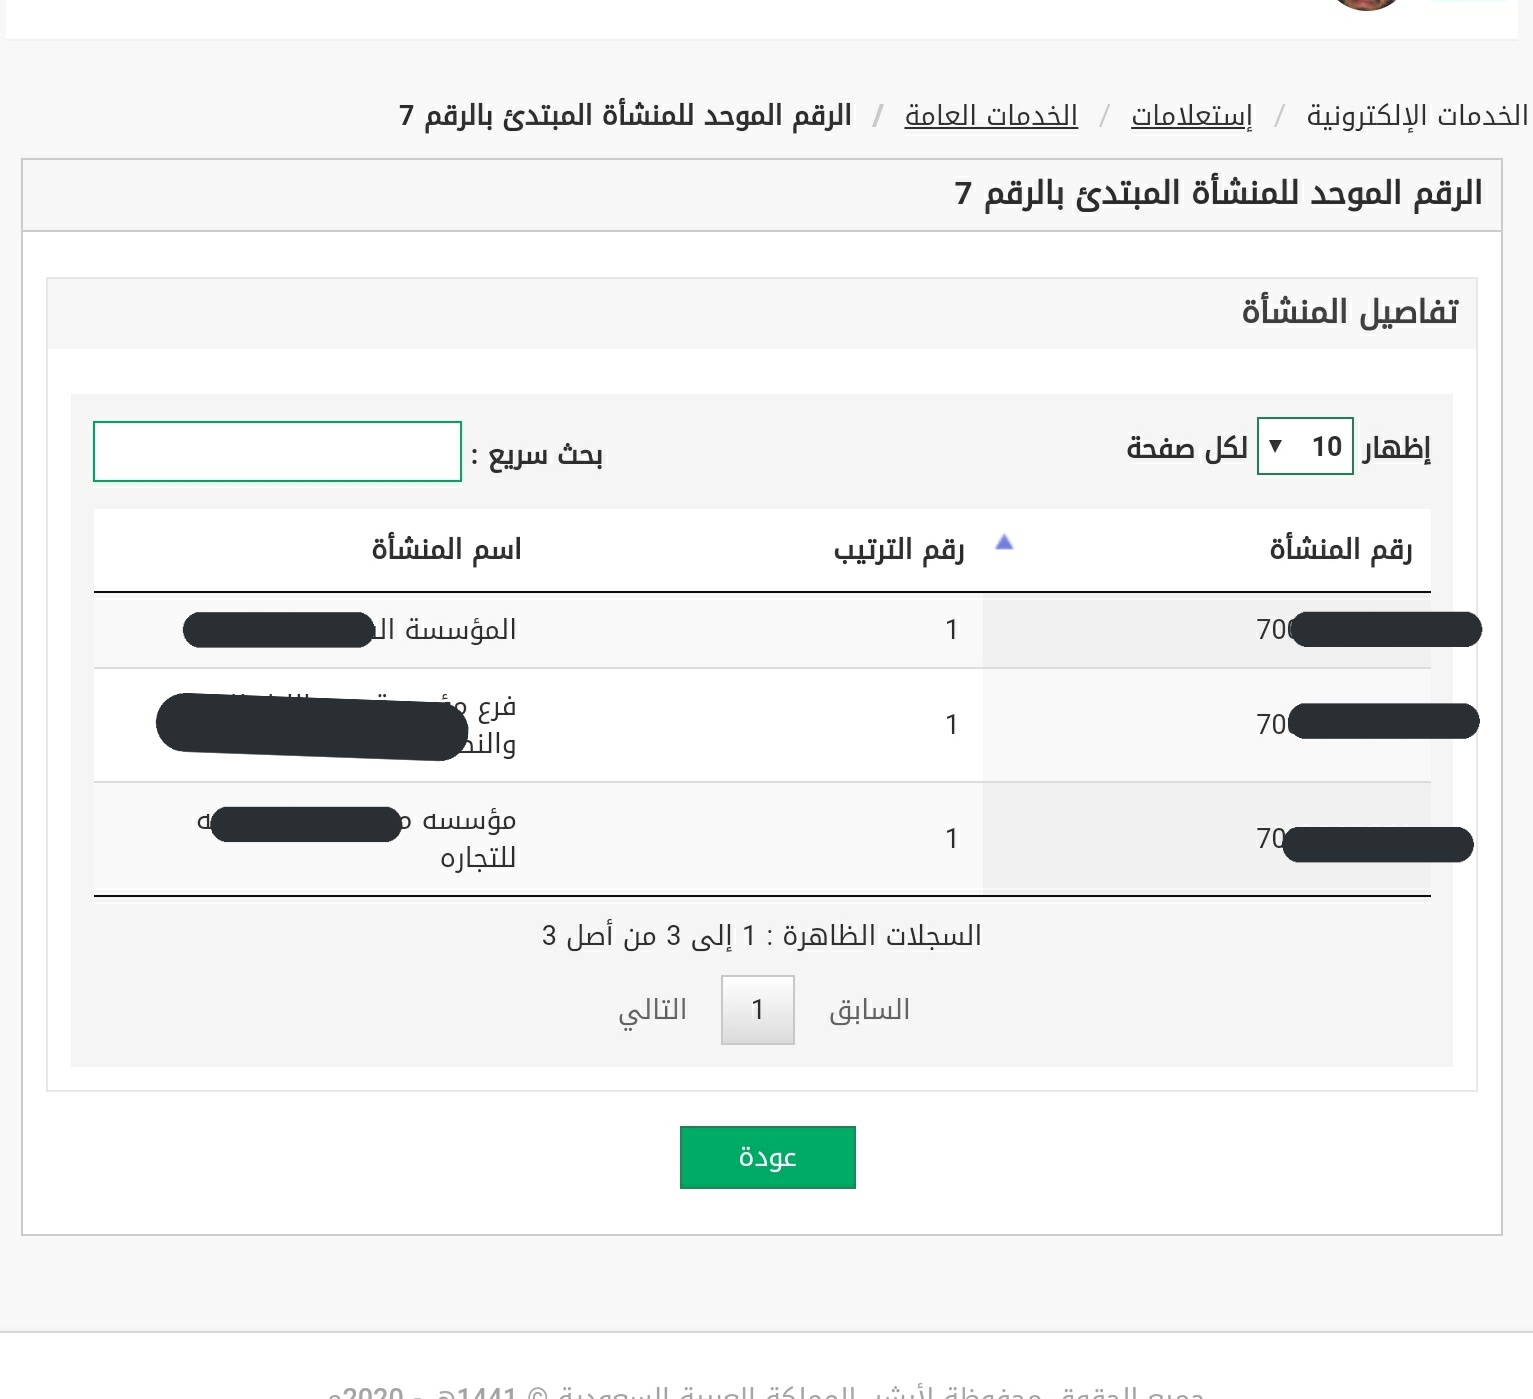Click the السجلات الظاهرة records summary text
This screenshot has width=1533, height=1399.
pos(762,936)
